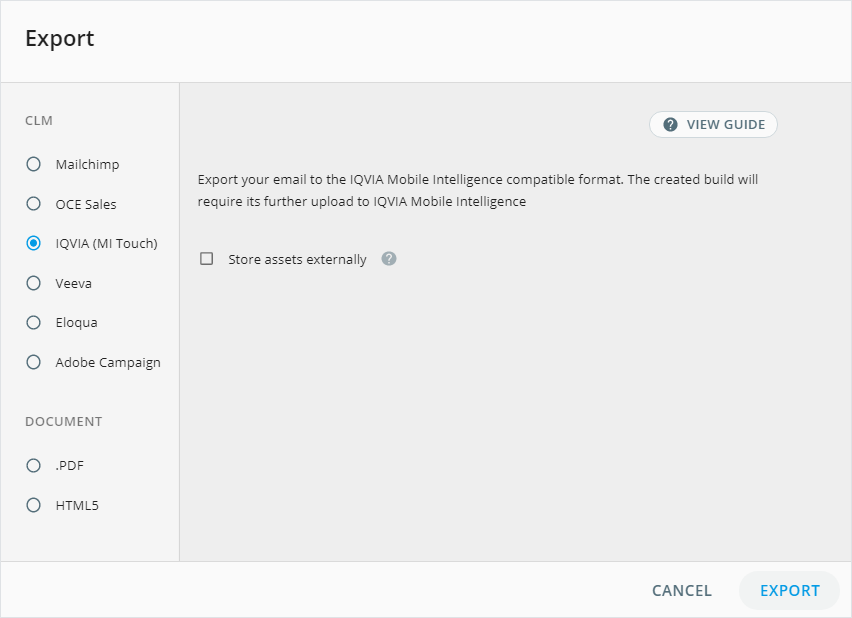This screenshot has width=852, height=618.
Task: Click the 'Adobe Campaign' label text
Action: pyautogui.click(x=108, y=362)
